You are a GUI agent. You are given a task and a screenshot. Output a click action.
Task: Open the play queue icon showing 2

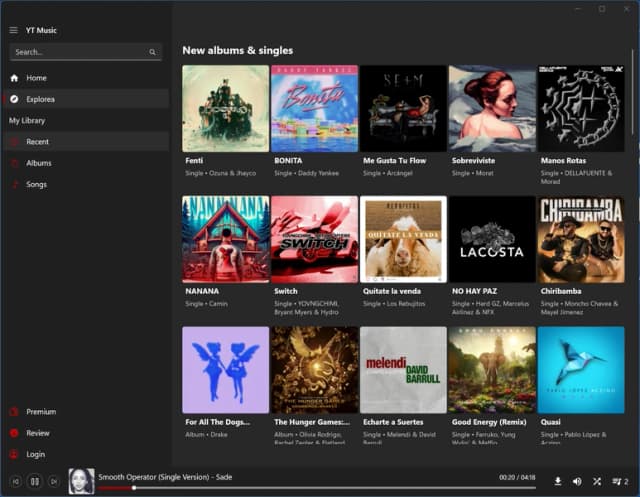(x=620, y=482)
